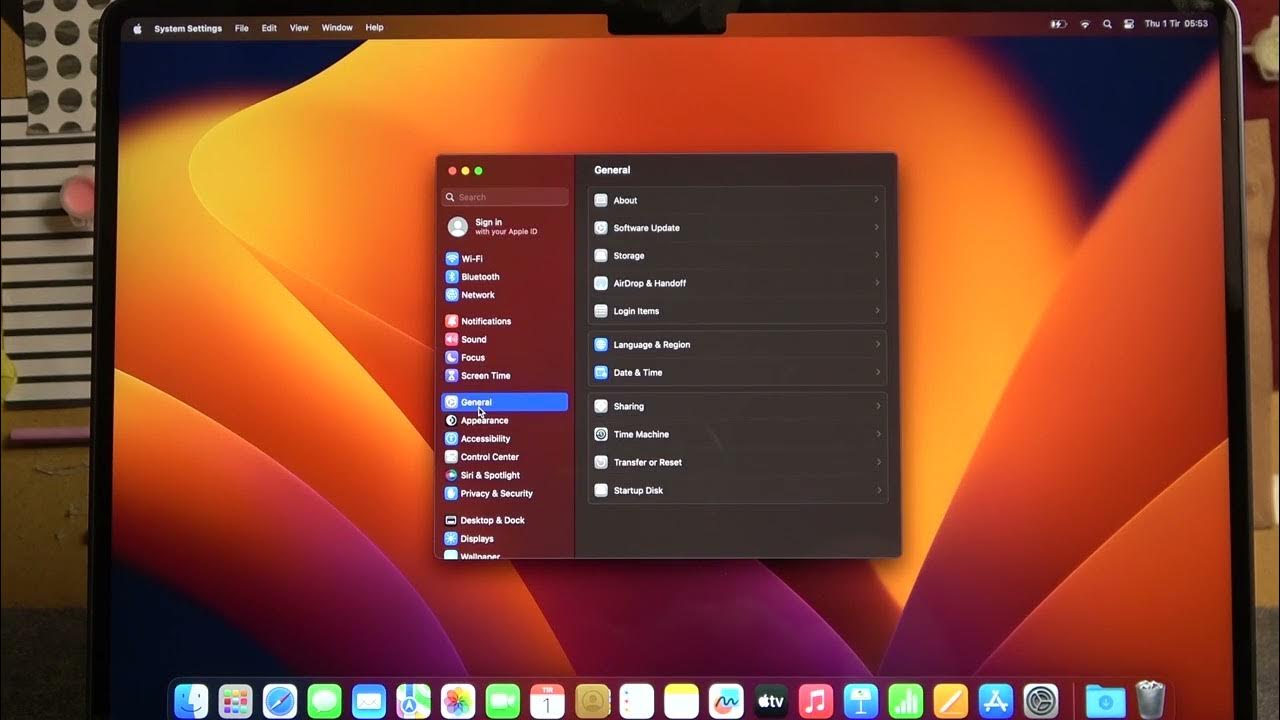
Task: Launch Safari from the Dock
Action: point(280,701)
